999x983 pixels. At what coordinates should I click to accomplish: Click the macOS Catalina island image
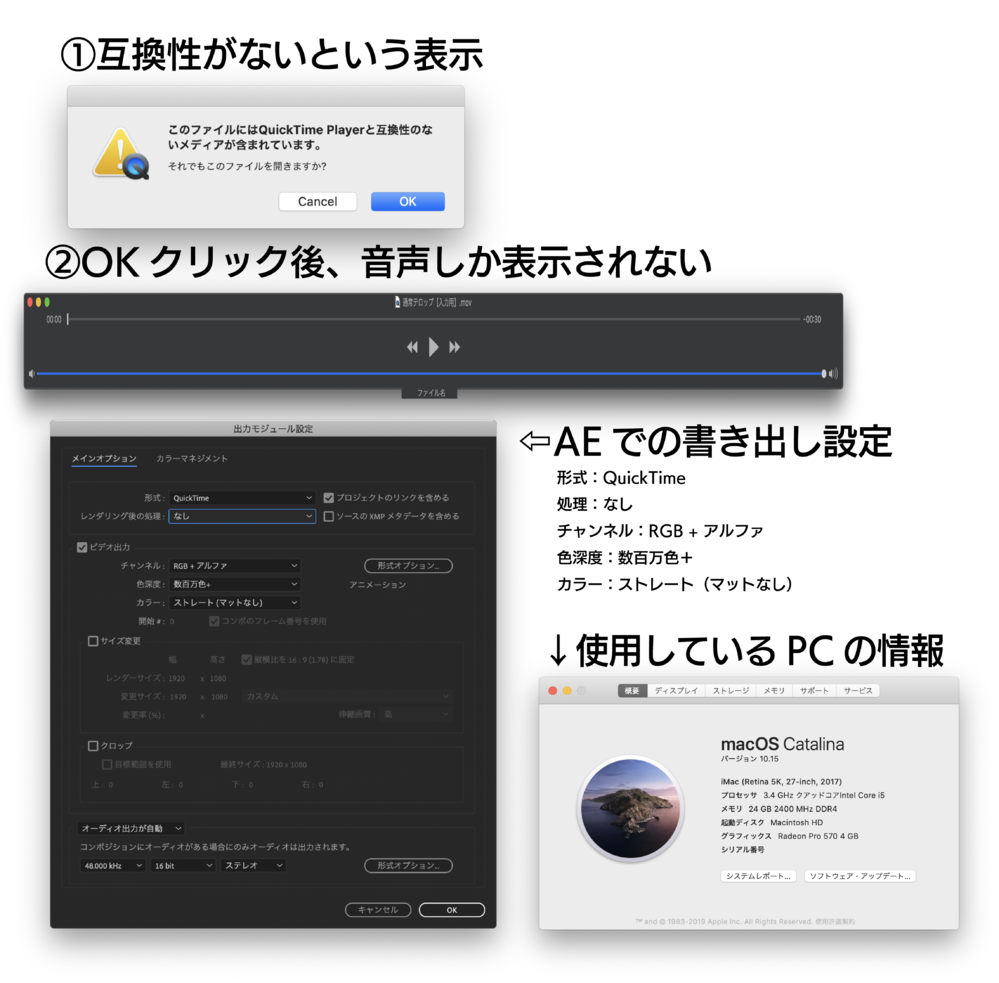pos(631,809)
